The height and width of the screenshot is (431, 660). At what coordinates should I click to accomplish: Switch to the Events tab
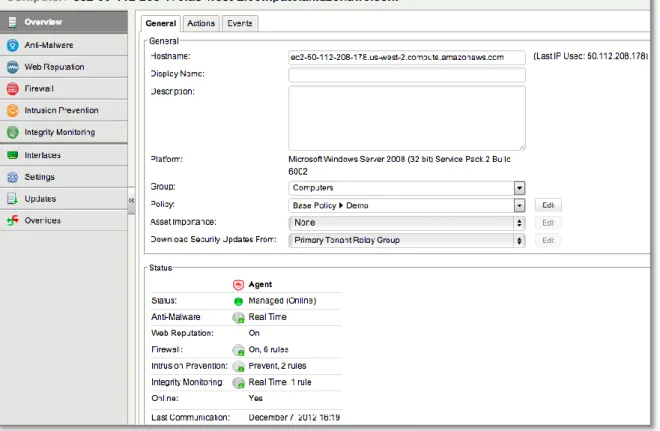tap(240, 24)
